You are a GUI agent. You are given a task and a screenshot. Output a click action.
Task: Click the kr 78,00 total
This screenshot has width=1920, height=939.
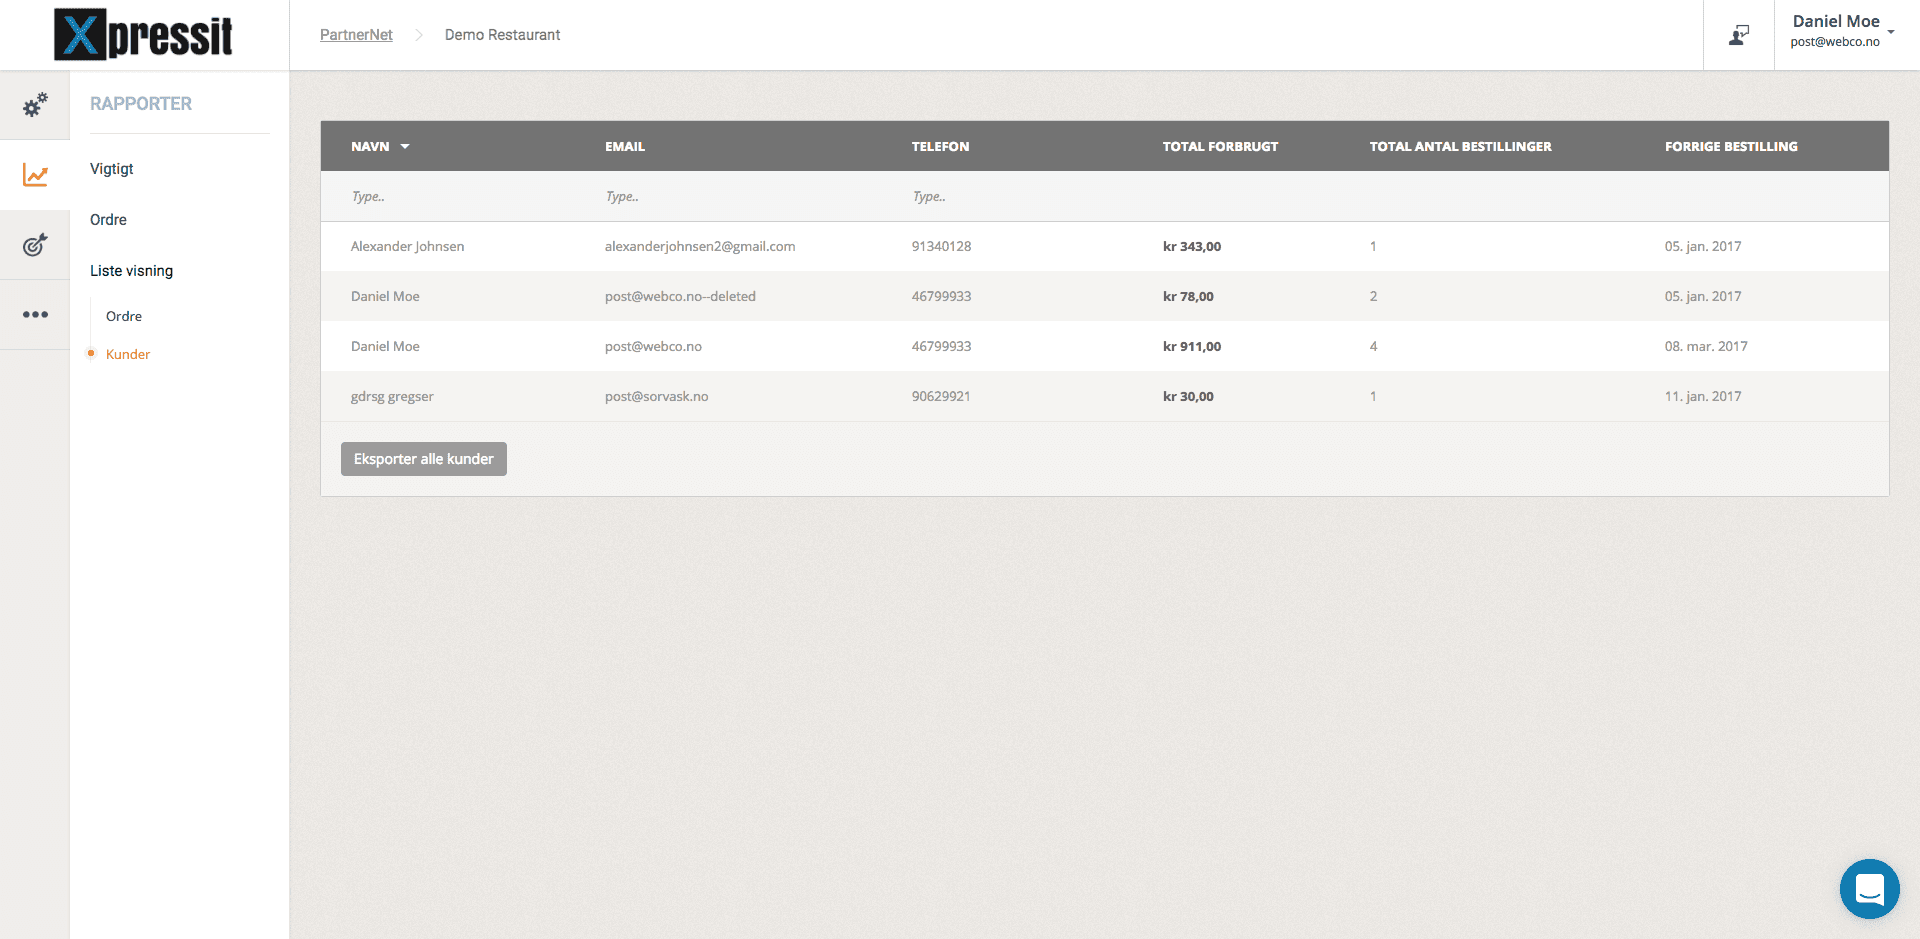pyautogui.click(x=1188, y=297)
